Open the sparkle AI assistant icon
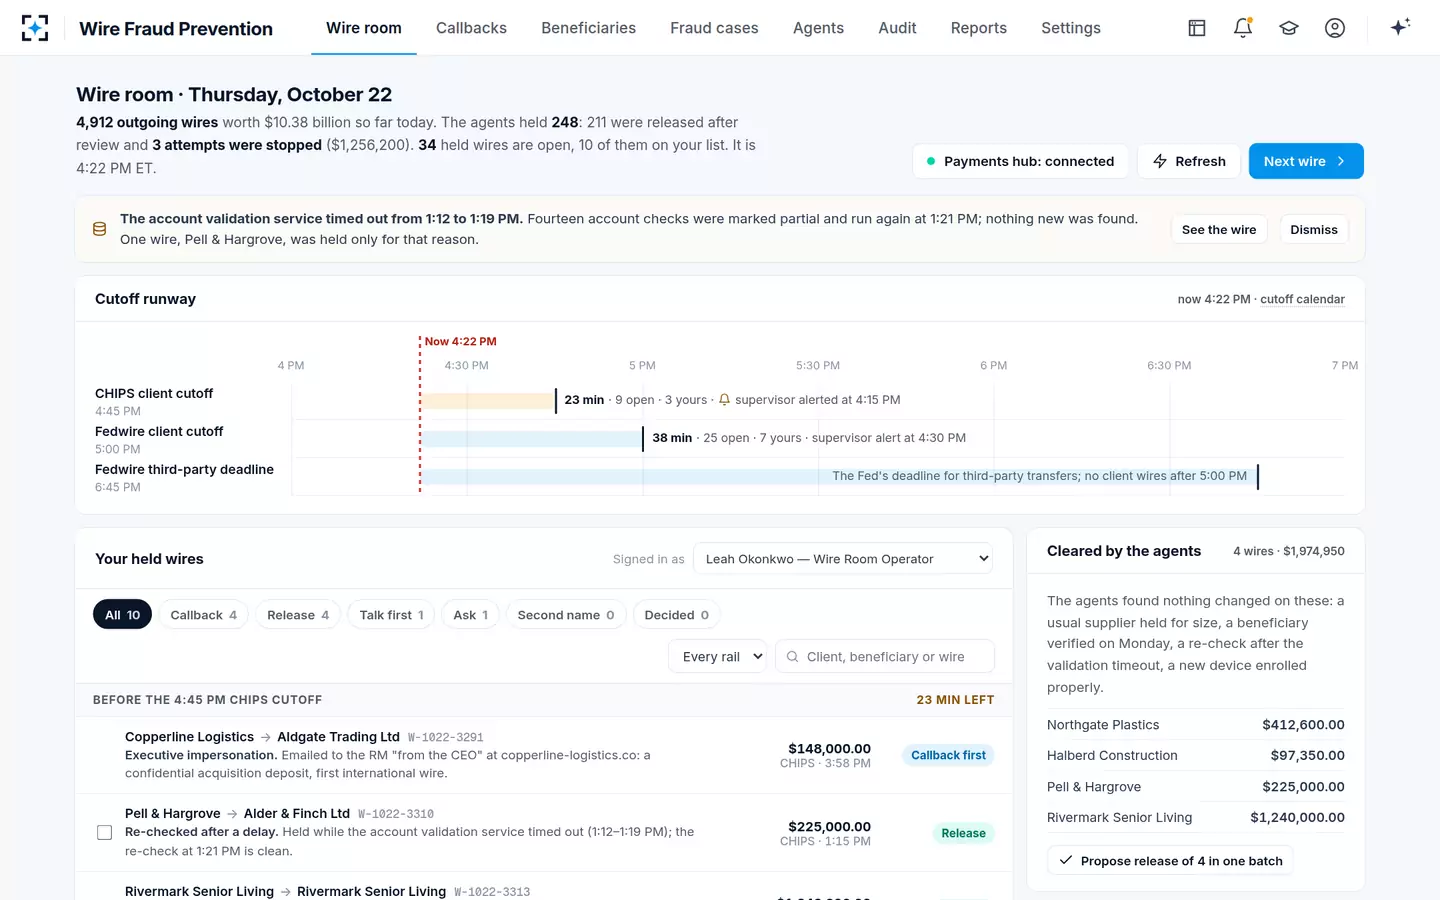 pyautogui.click(x=1400, y=27)
